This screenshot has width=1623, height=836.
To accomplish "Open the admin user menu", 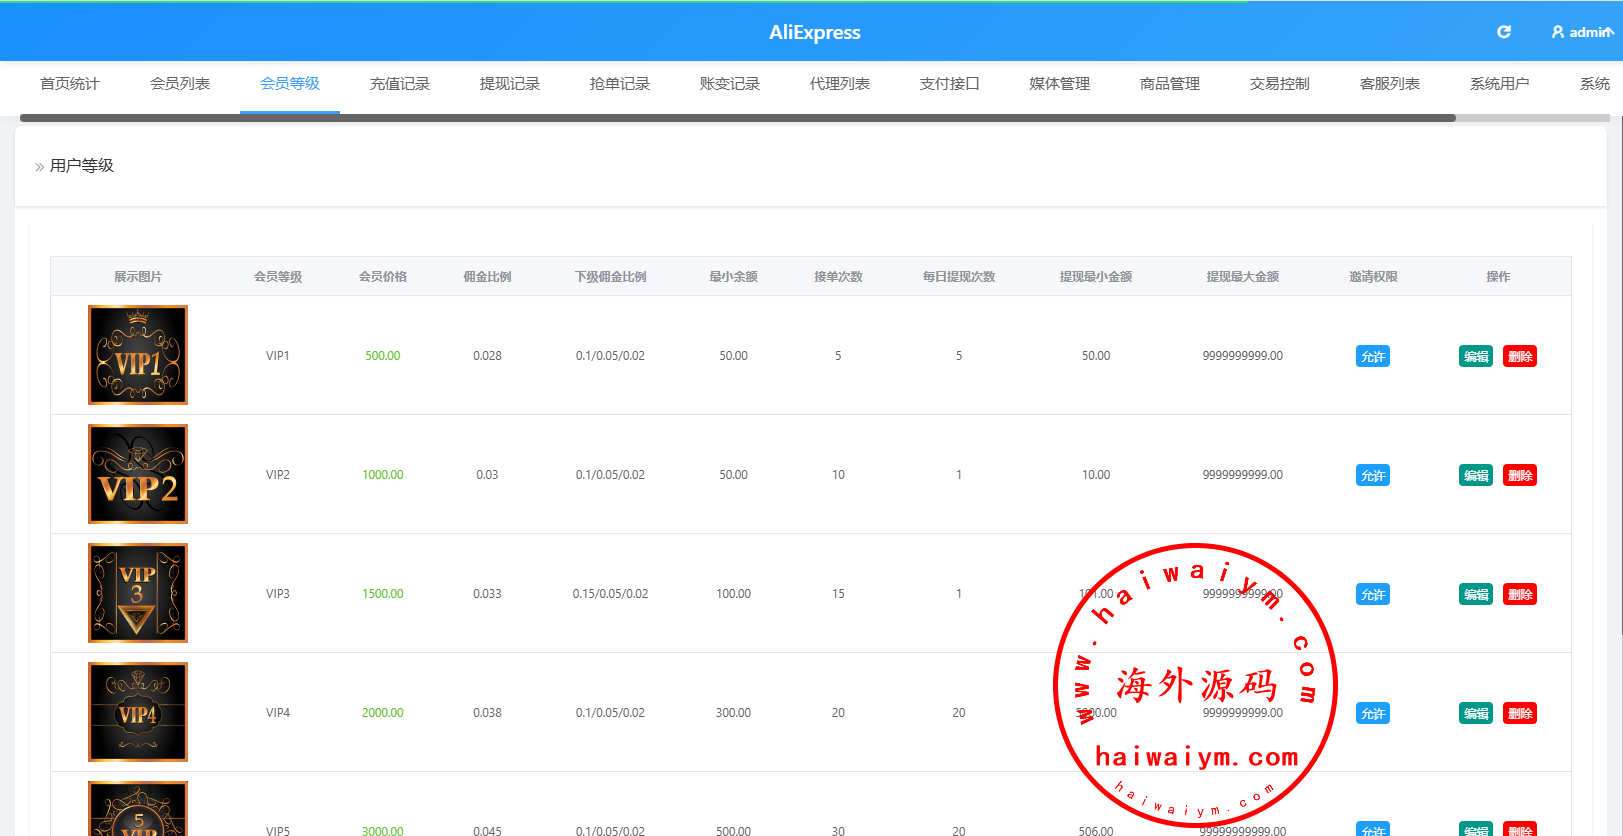I will click(1582, 32).
